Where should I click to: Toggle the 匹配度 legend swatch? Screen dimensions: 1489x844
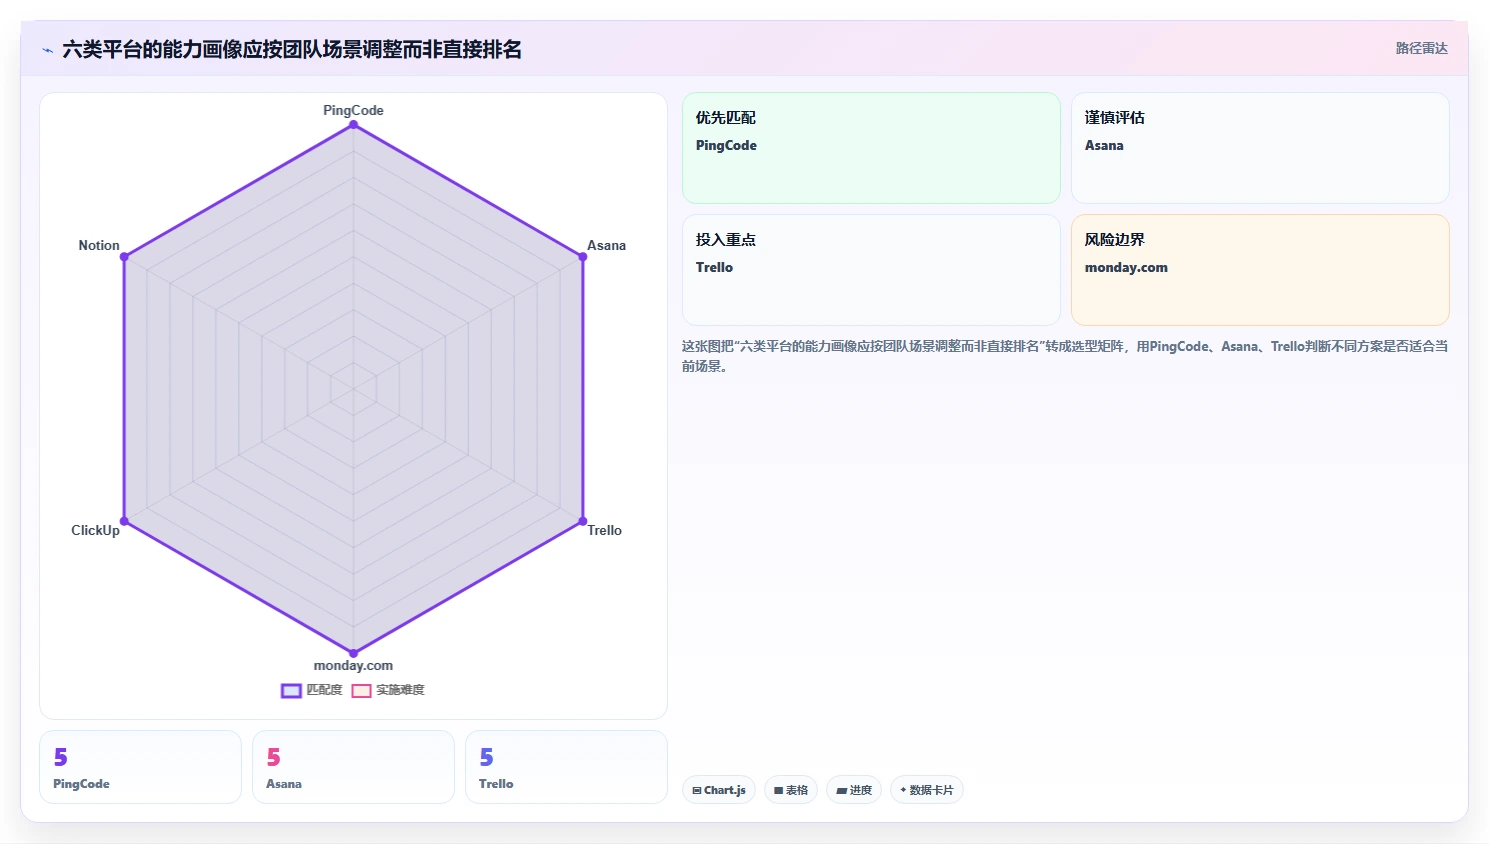point(291,690)
